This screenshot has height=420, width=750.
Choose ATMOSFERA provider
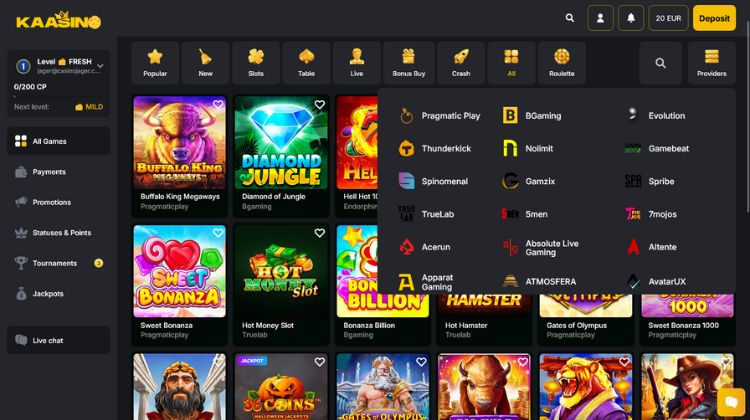pos(539,281)
